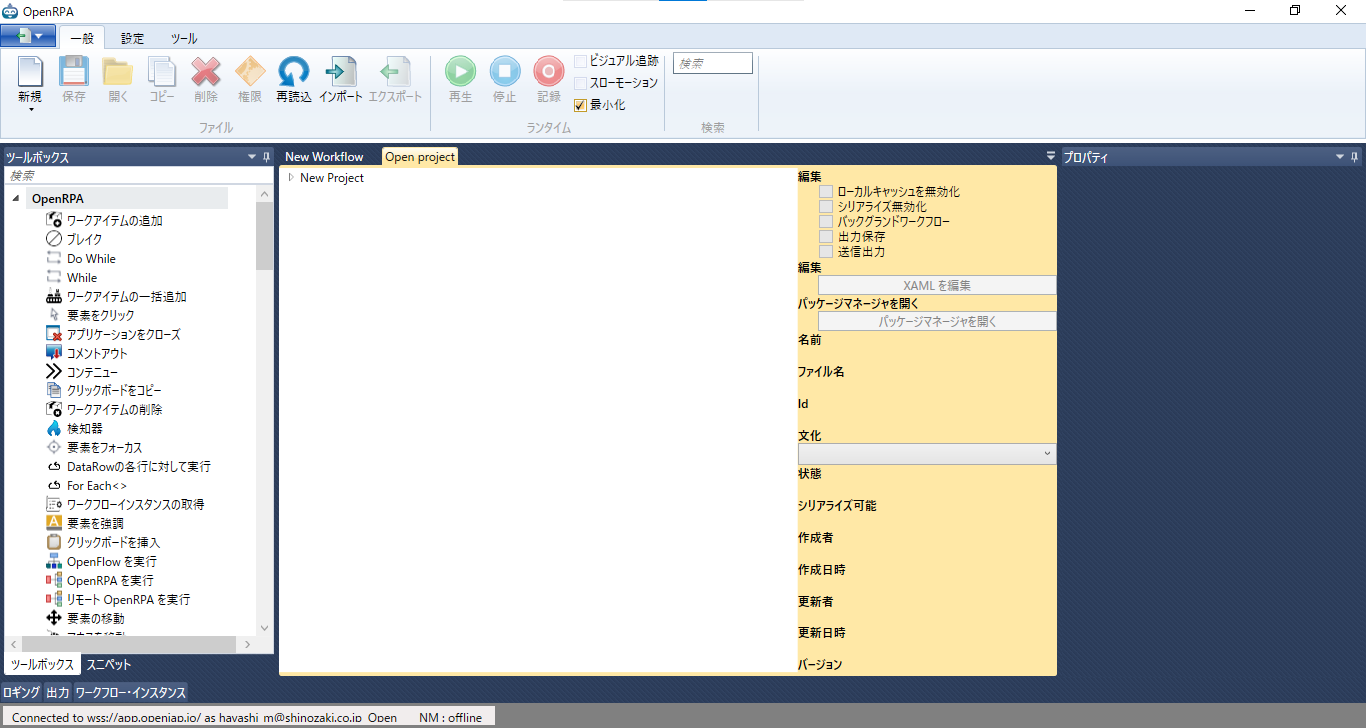Collapse the OpenRPA toolbox group
This screenshot has width=1366, height=728.
(x=15, y=197)
